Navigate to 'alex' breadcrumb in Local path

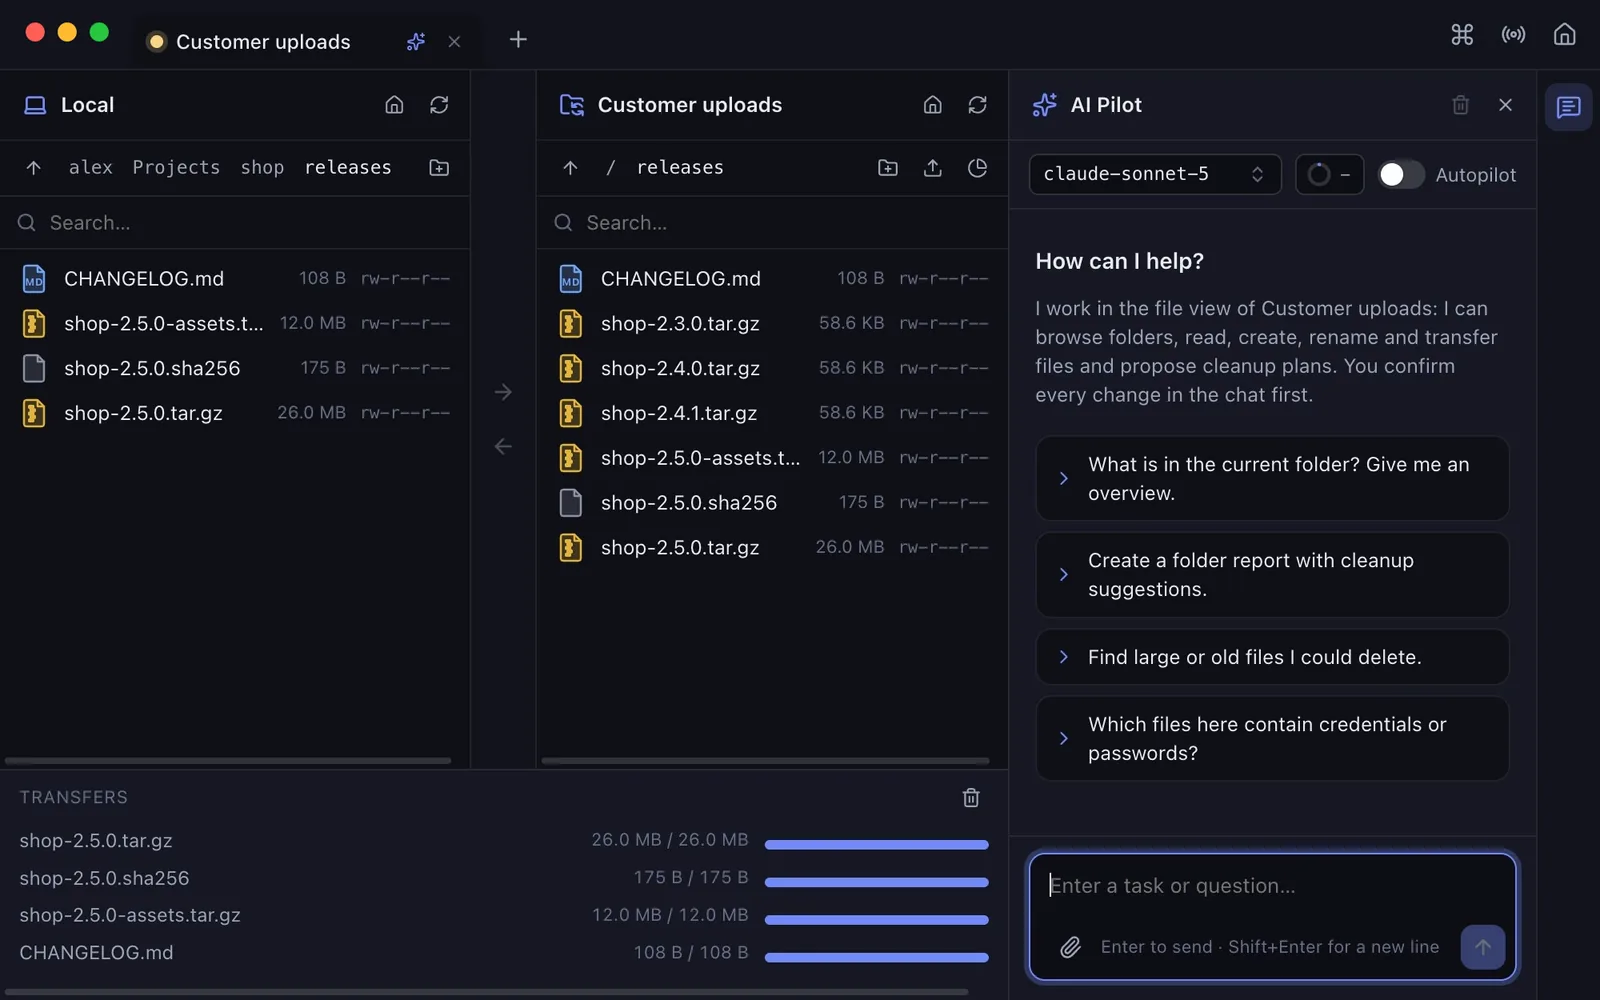pyautogui.click(x=90, y=168)
